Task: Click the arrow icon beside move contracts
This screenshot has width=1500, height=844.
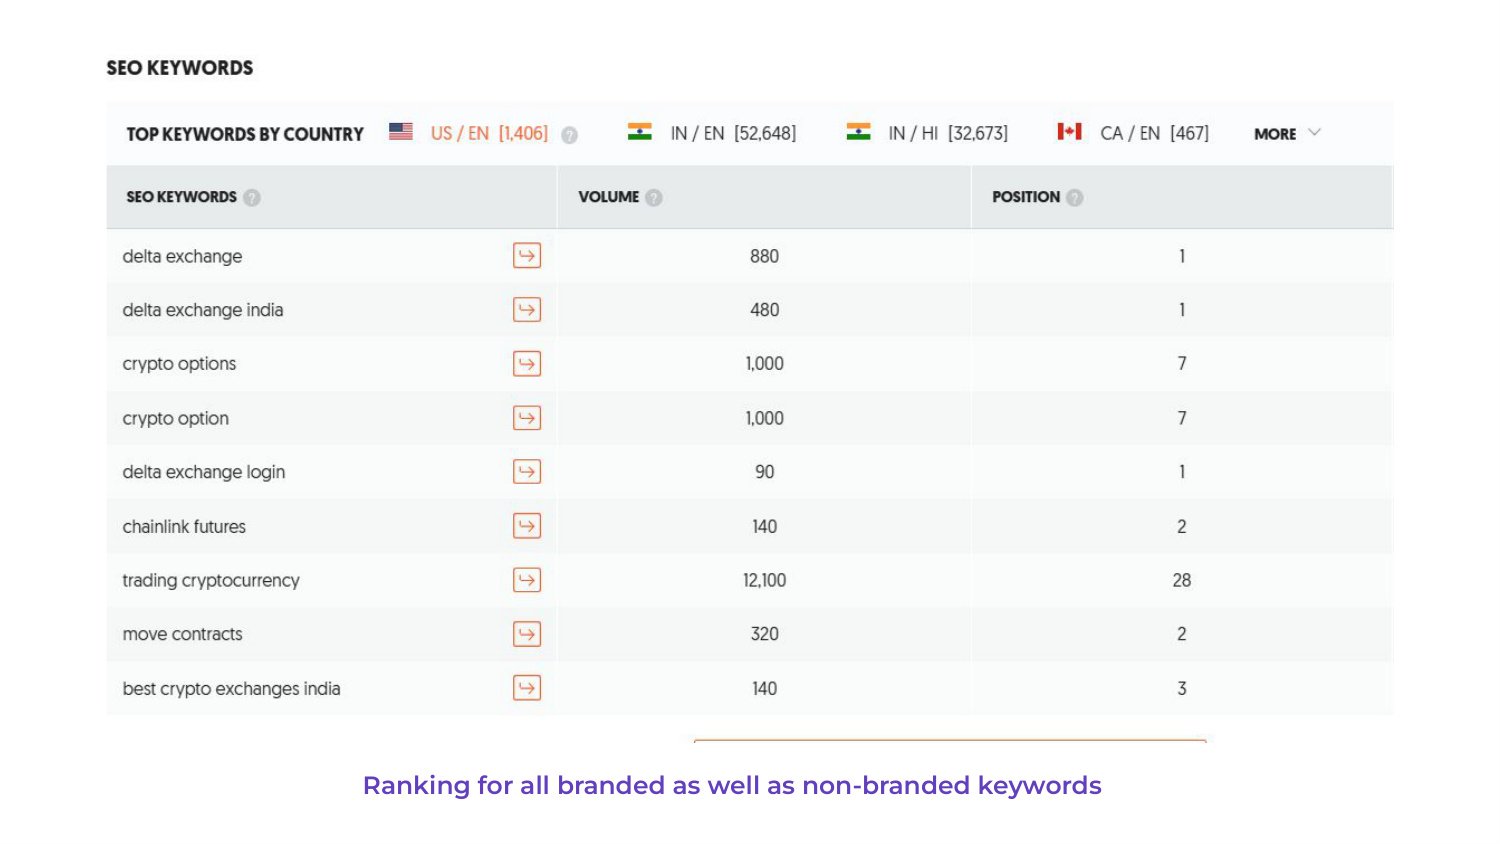Action: pos(527,634)
